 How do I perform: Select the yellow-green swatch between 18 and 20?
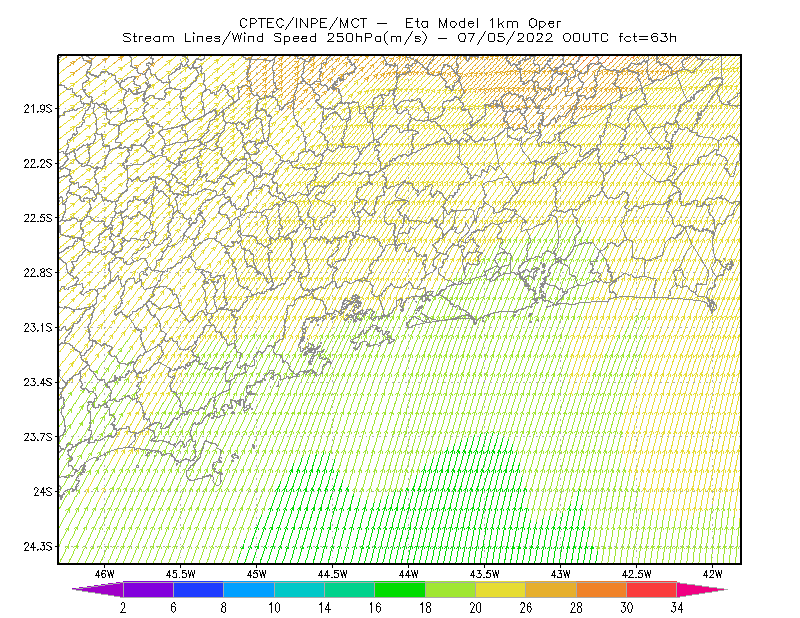[x=451, y=589]
